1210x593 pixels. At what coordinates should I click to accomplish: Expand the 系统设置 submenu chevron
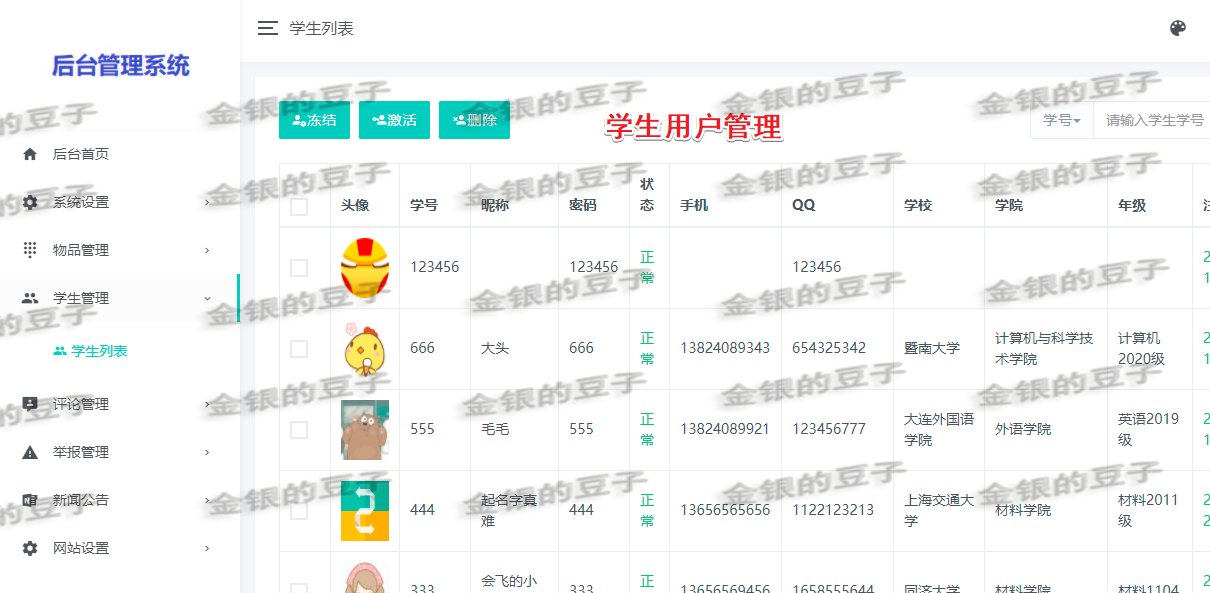pyautogui.click(x=207, y=202)
